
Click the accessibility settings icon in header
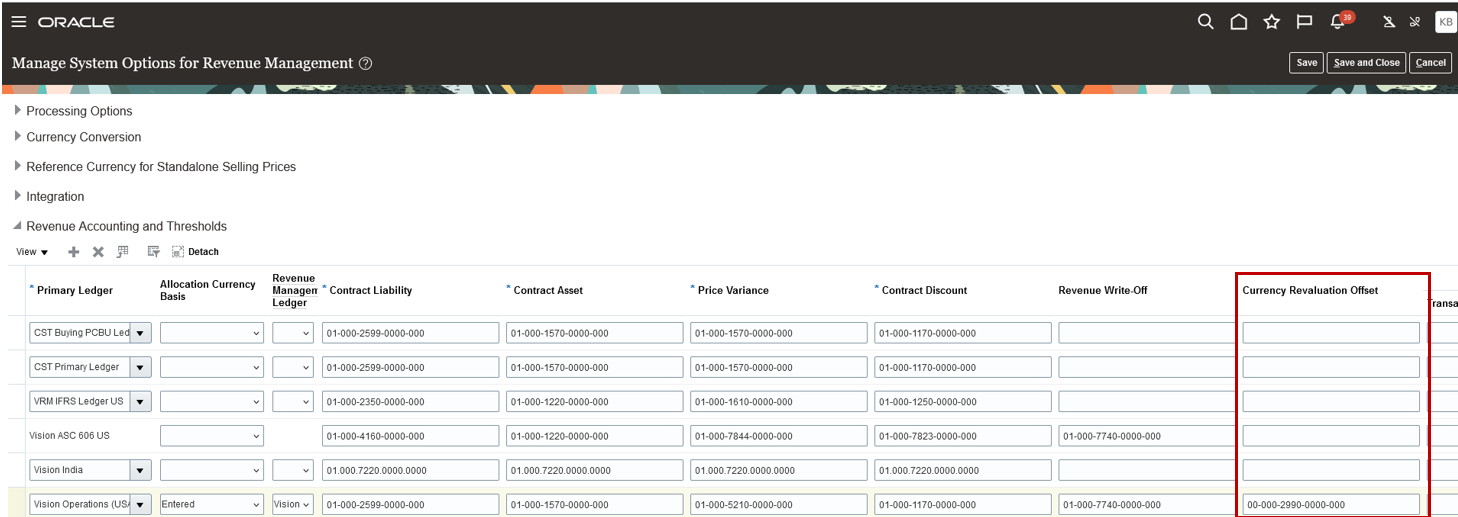1389,22
